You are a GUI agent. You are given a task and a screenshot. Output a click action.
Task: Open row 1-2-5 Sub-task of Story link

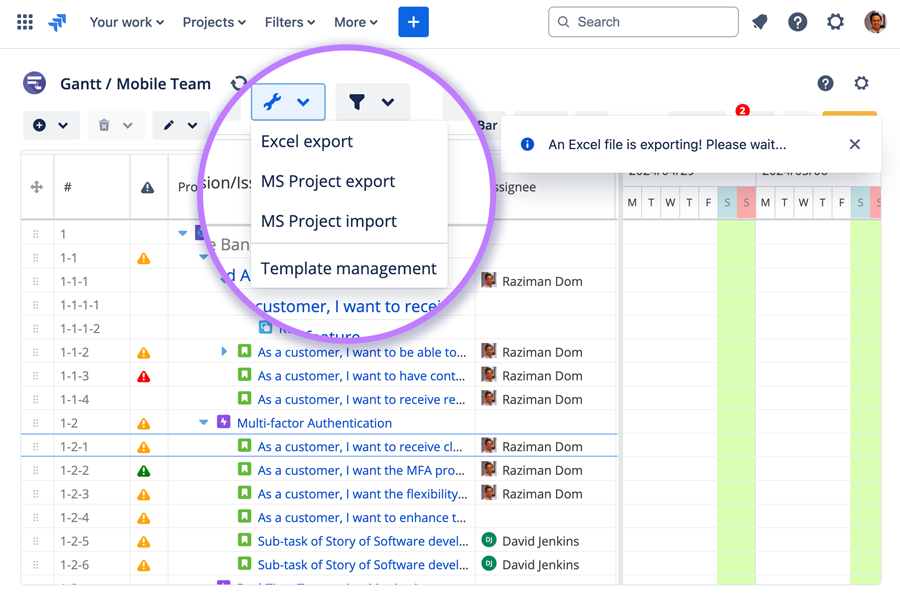363,541
